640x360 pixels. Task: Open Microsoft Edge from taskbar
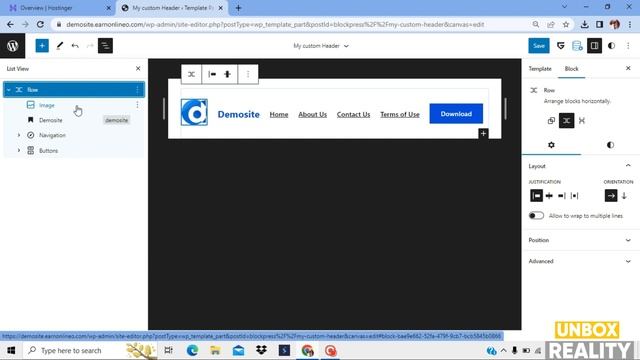coord(192,350)
